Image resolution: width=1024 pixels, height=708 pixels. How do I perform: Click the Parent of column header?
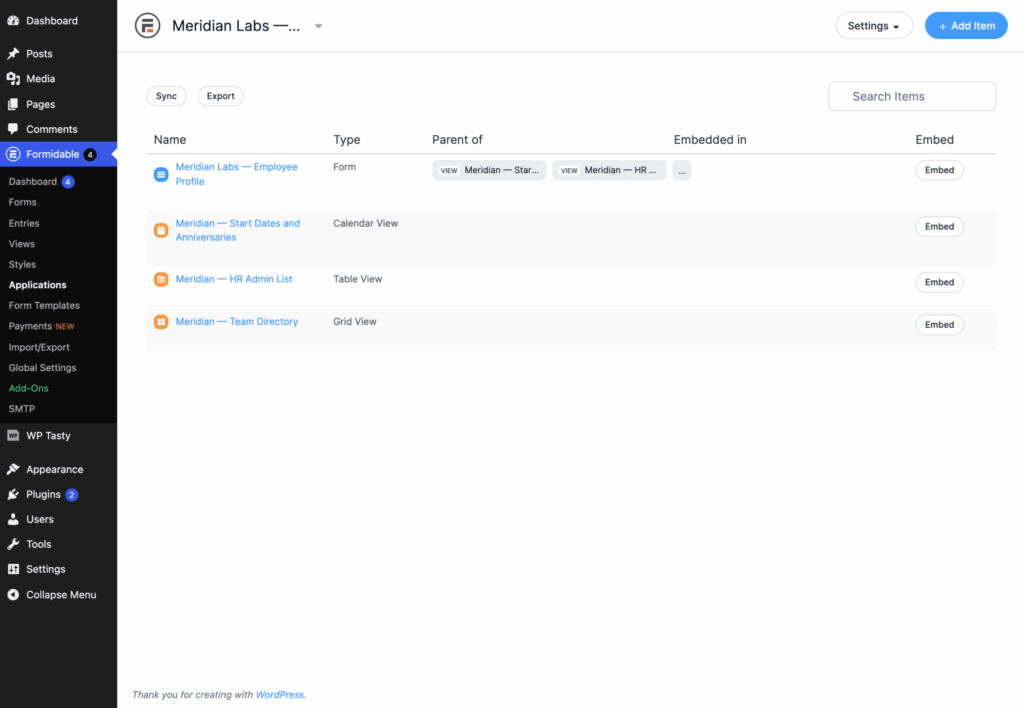[x=457, y=140]
